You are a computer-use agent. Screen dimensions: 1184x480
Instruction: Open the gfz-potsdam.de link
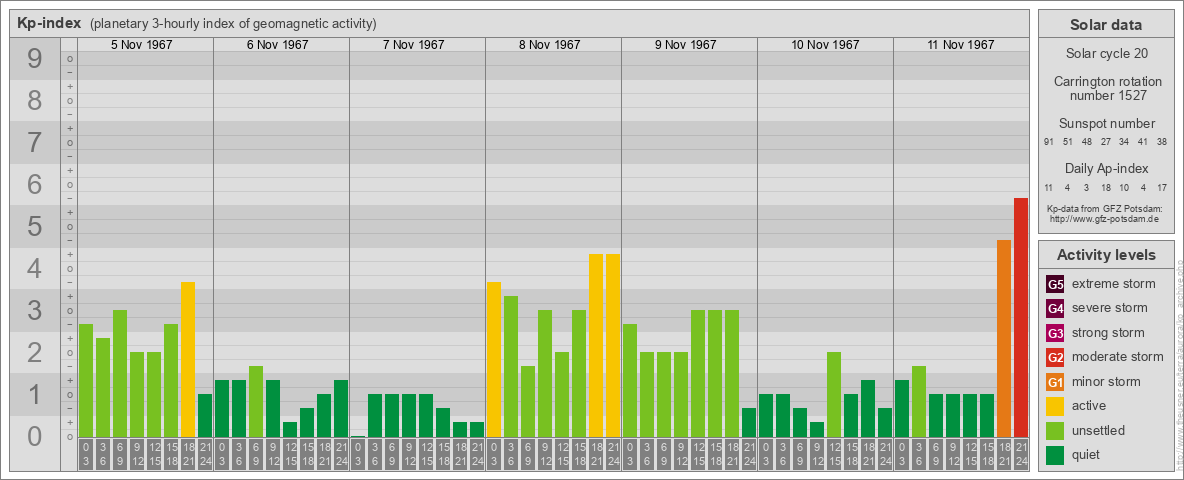click(1104, 219)
